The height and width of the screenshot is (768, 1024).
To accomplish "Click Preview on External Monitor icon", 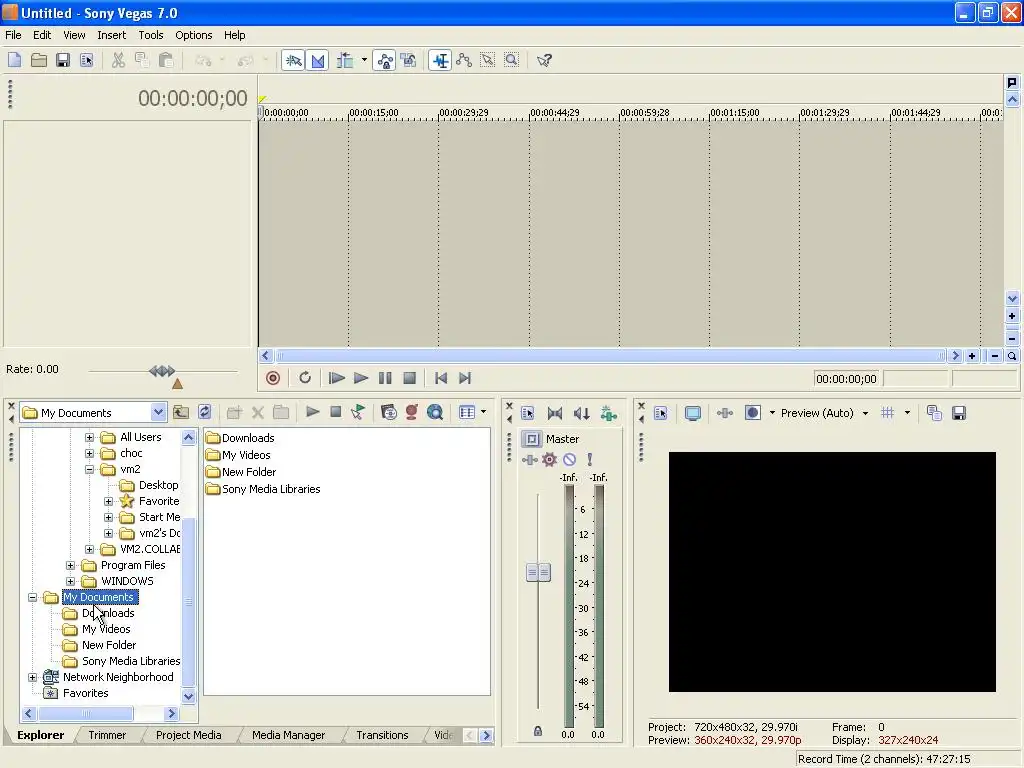I will coord(693,413).
